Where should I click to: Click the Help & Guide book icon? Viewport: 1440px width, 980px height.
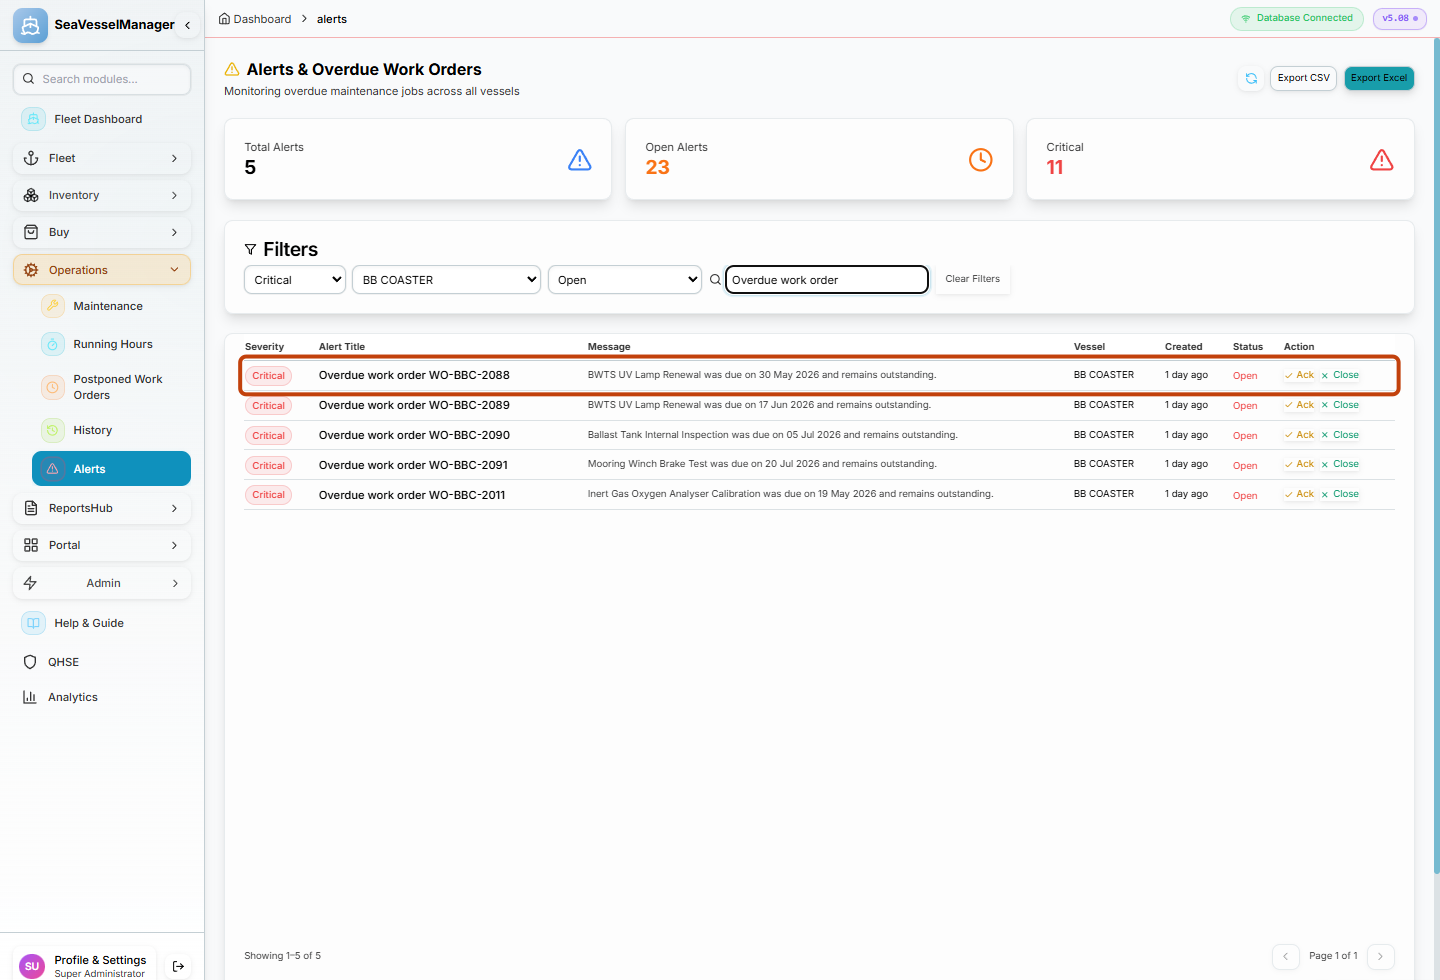[x=33, y=623]
